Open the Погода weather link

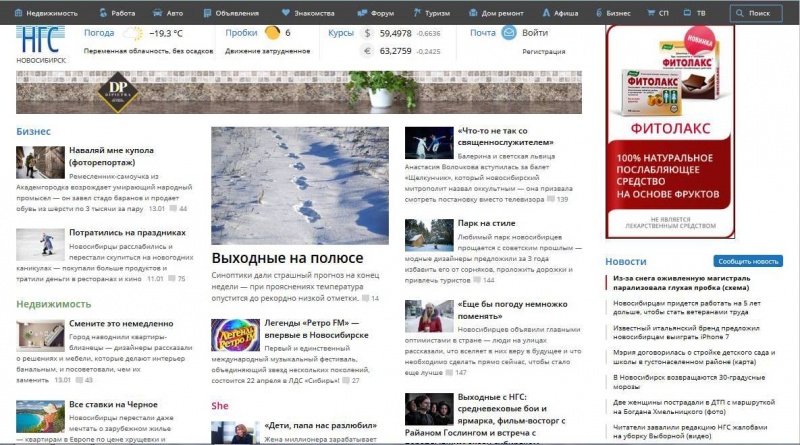click(x=99, y=33)
